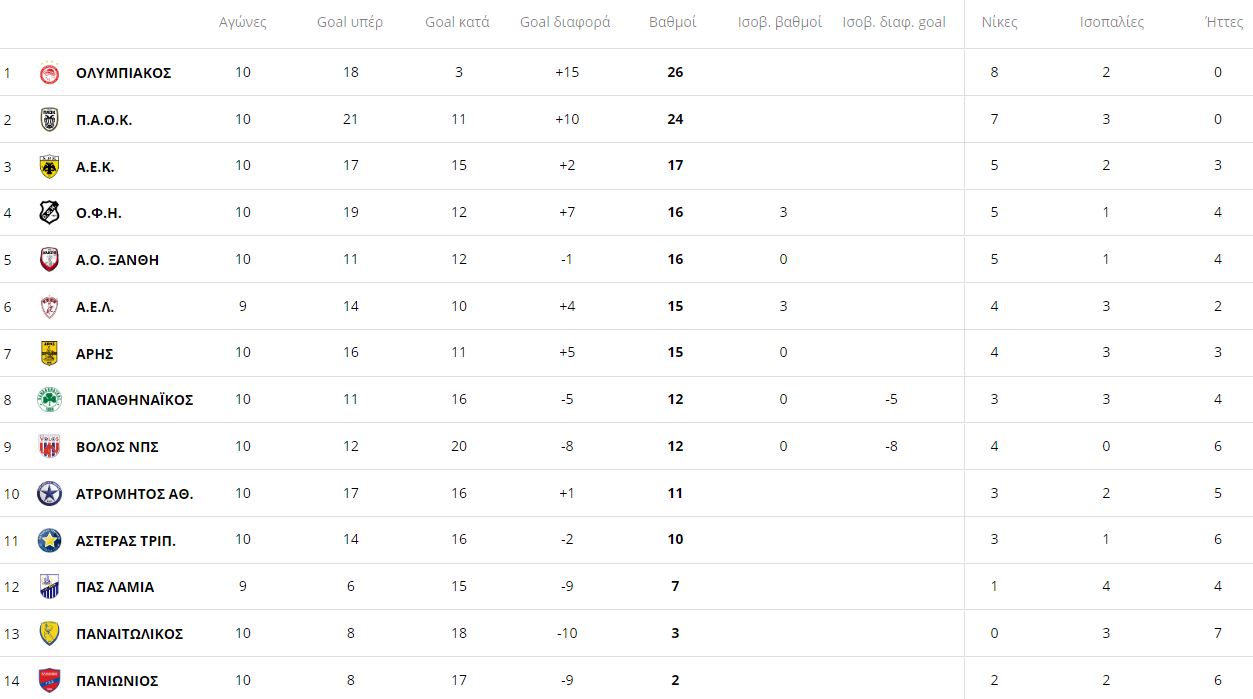Click the Αγώνες column header
1253x699 pixels.
pos(243,22)
